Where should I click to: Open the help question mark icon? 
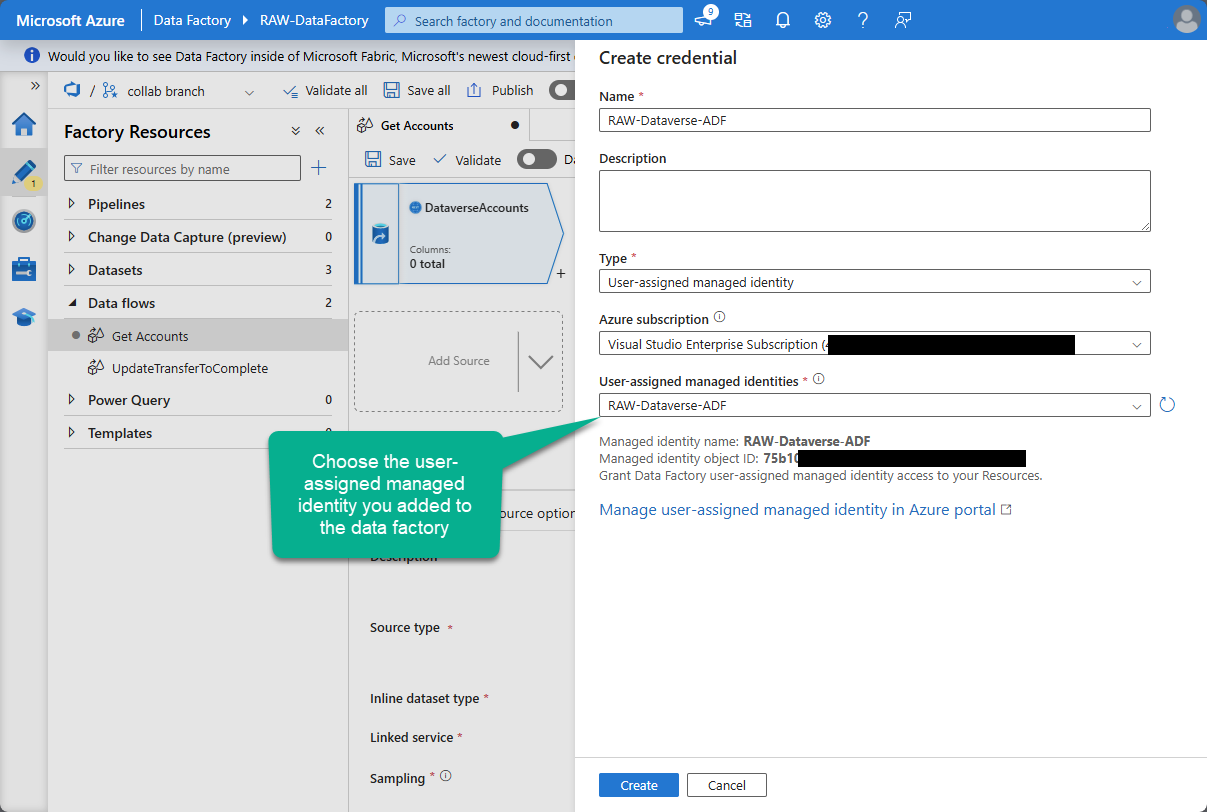click(862, 20)
